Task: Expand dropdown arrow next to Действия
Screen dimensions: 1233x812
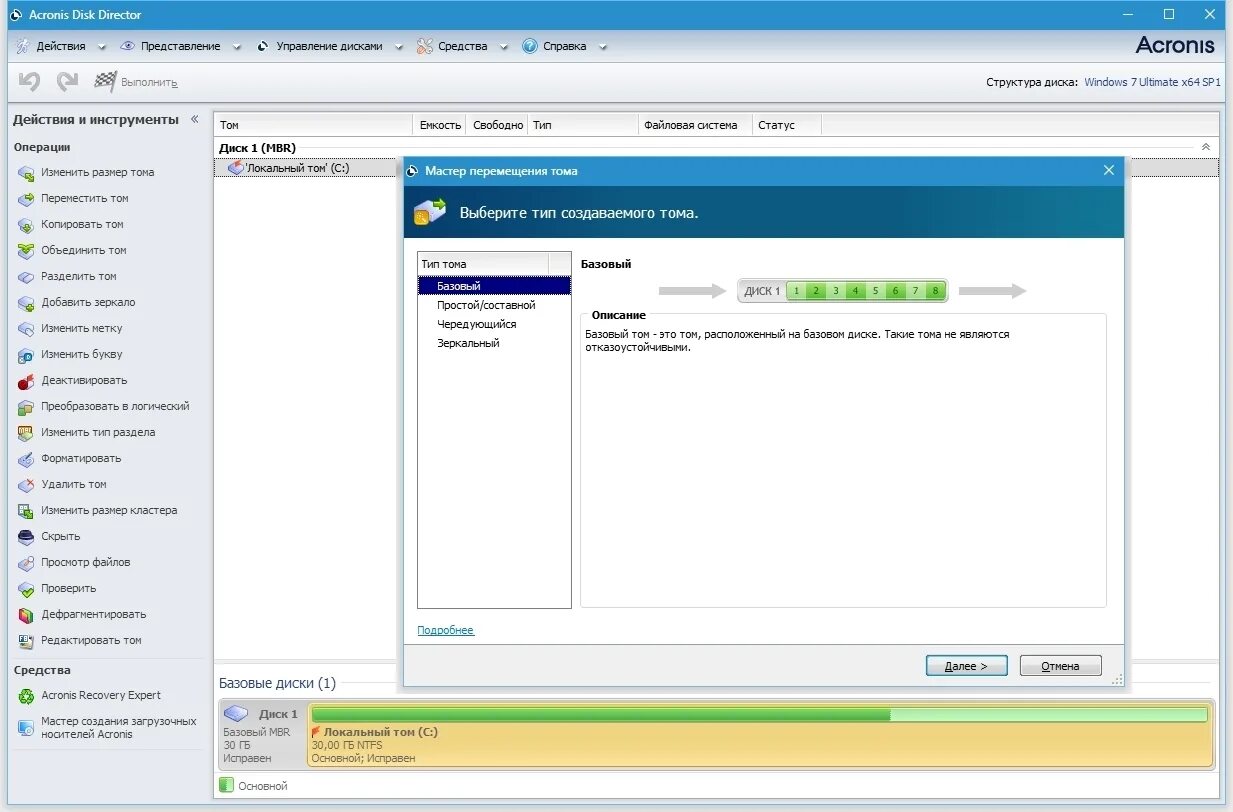Action: pos(103,47)
